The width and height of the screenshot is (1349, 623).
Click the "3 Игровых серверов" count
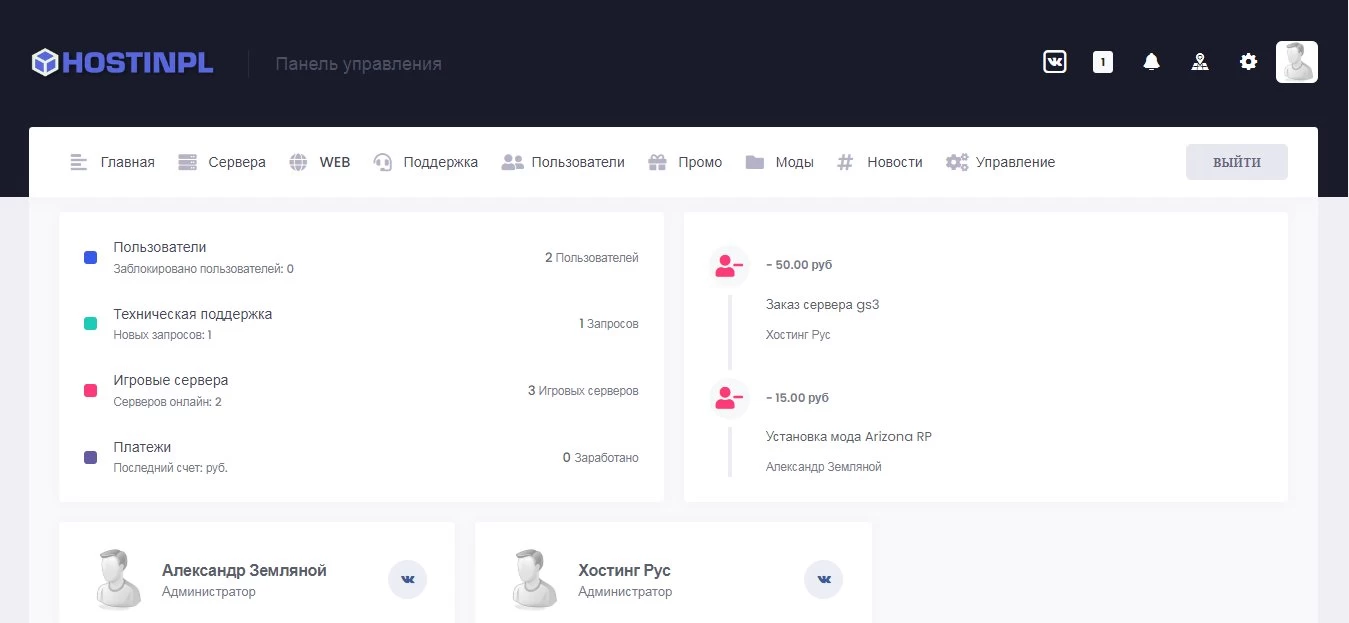583,391
